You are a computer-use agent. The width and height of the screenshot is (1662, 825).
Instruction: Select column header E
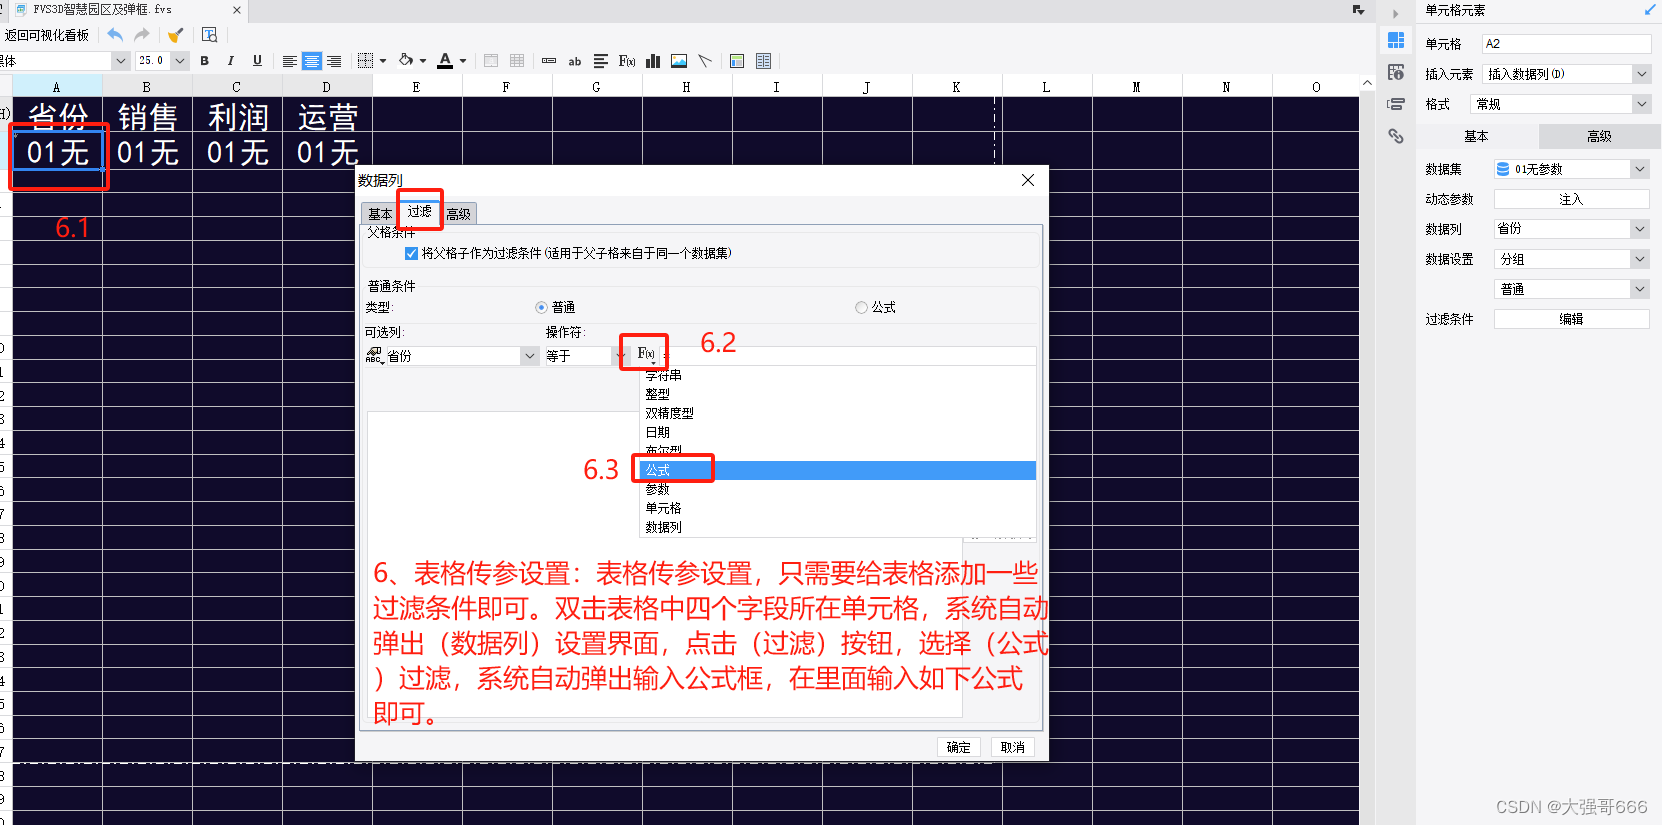tap(416, 87)
